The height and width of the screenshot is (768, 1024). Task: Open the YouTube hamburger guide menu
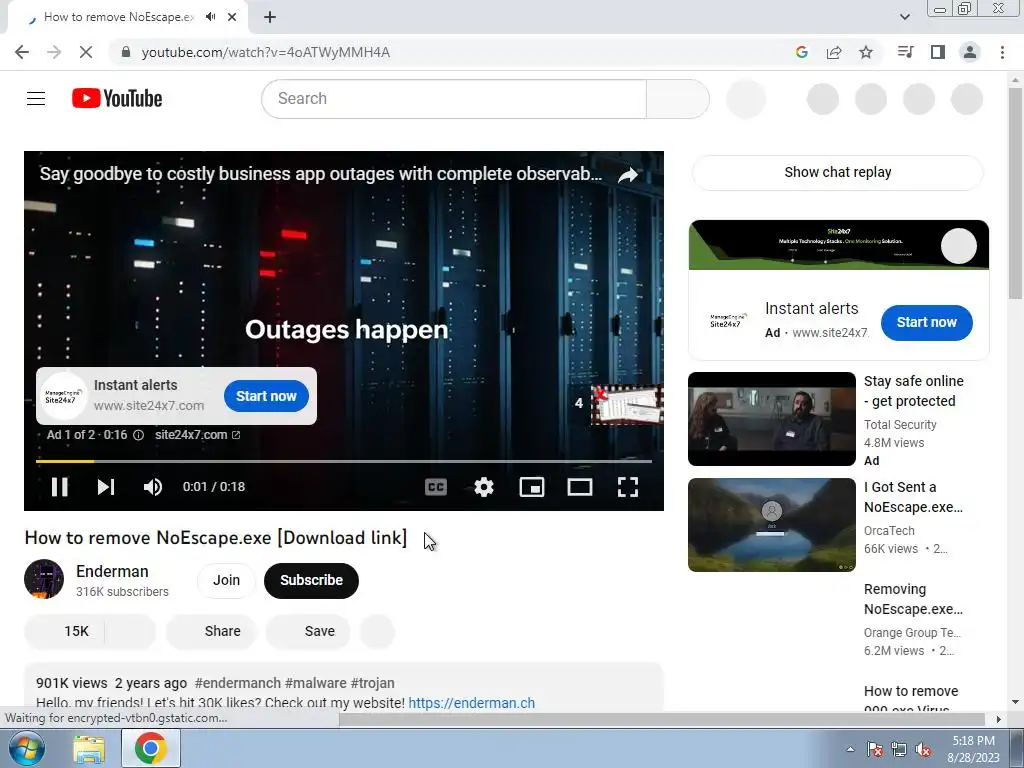[x=36, y=99]
